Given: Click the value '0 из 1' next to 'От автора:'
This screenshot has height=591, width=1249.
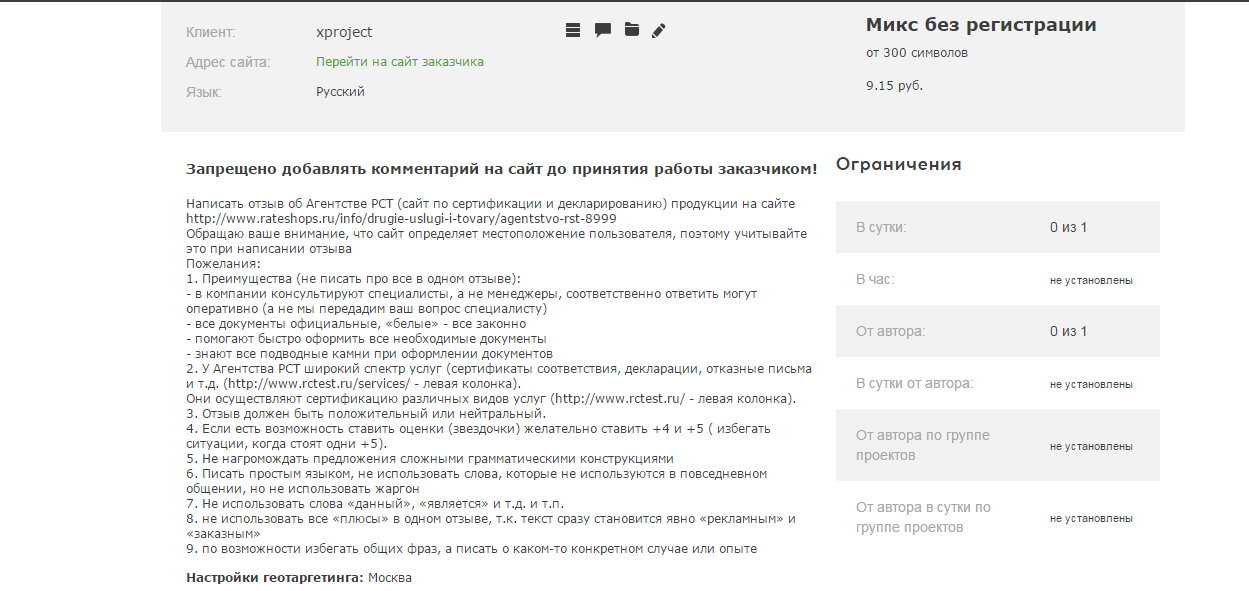Looking at the screenshot, I should click(x=1068, y=331).
